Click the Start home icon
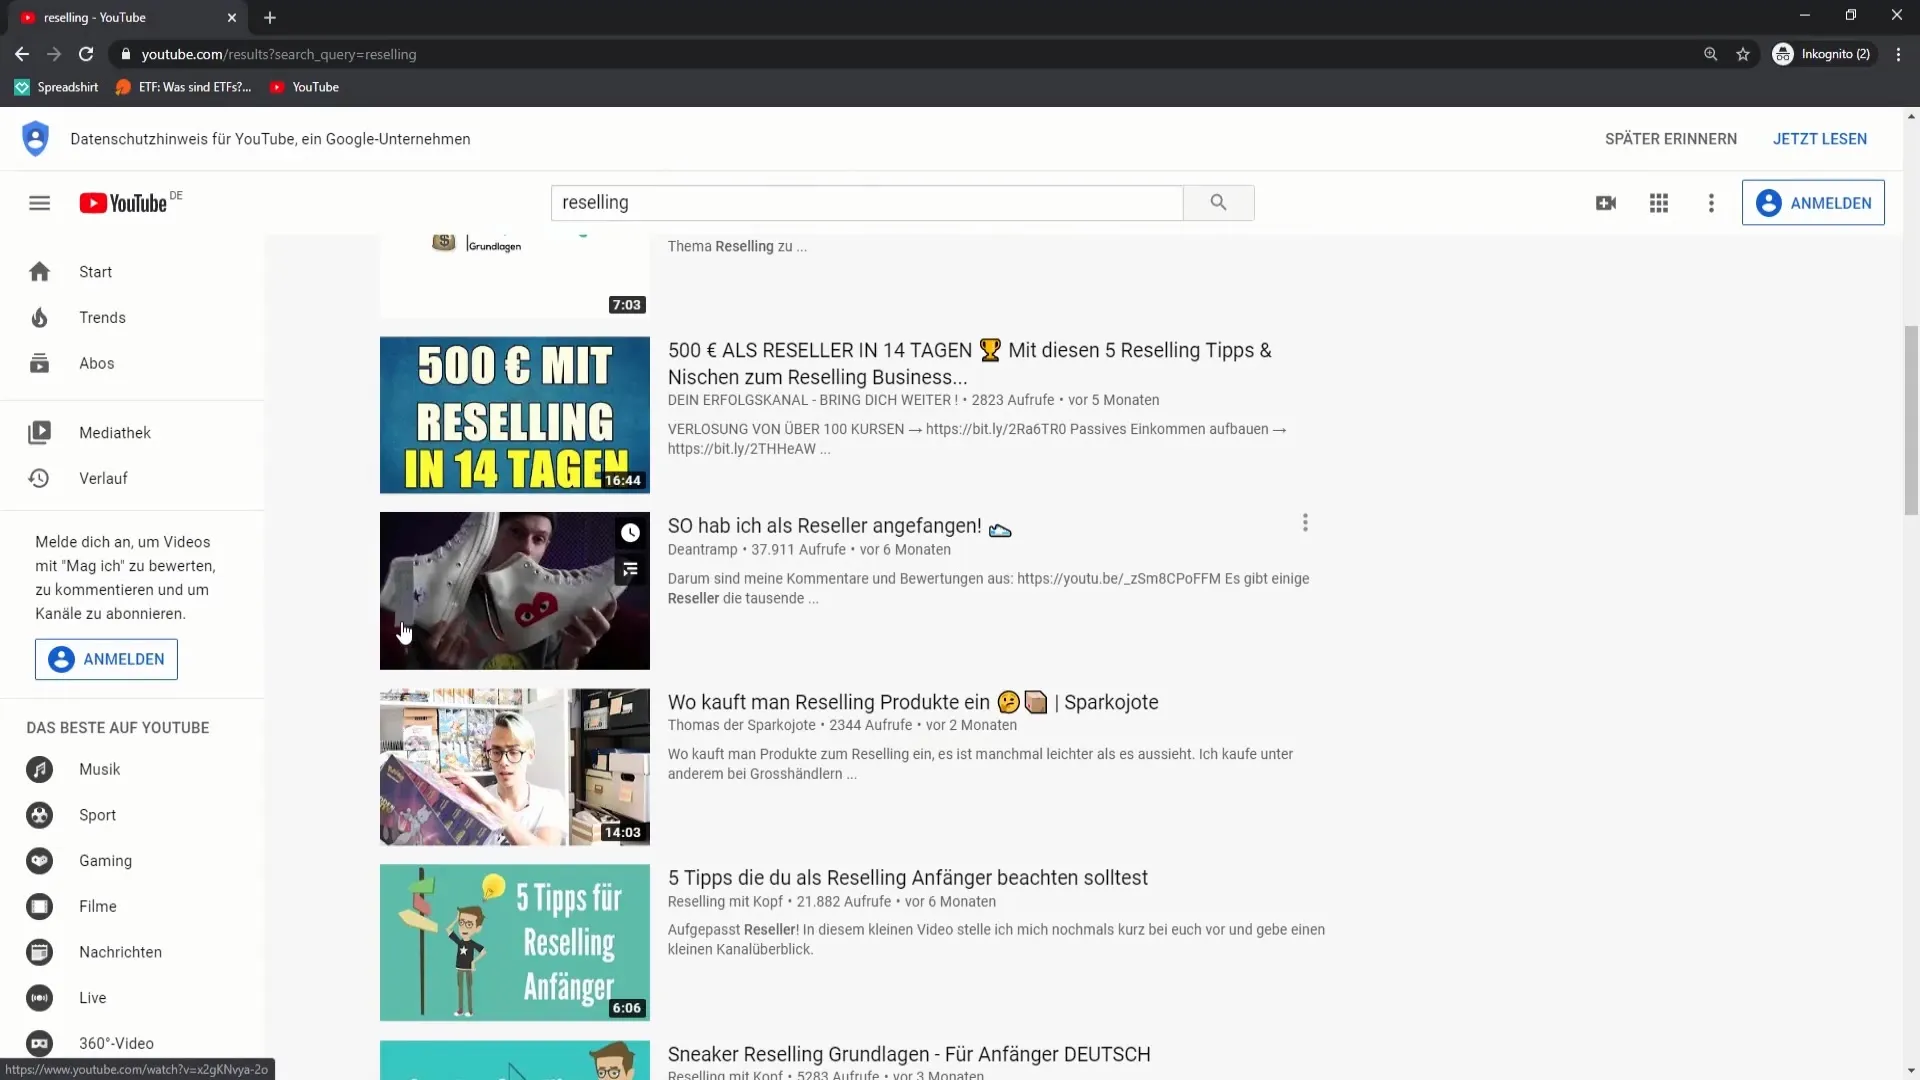This screenshot has height=1080, width=1920. pos(39,272)
